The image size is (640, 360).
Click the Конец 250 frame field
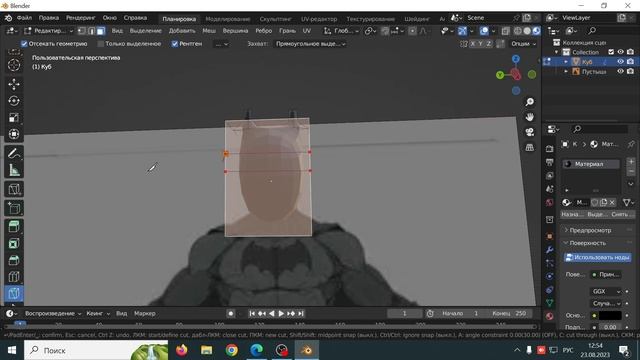click(509, 313)
